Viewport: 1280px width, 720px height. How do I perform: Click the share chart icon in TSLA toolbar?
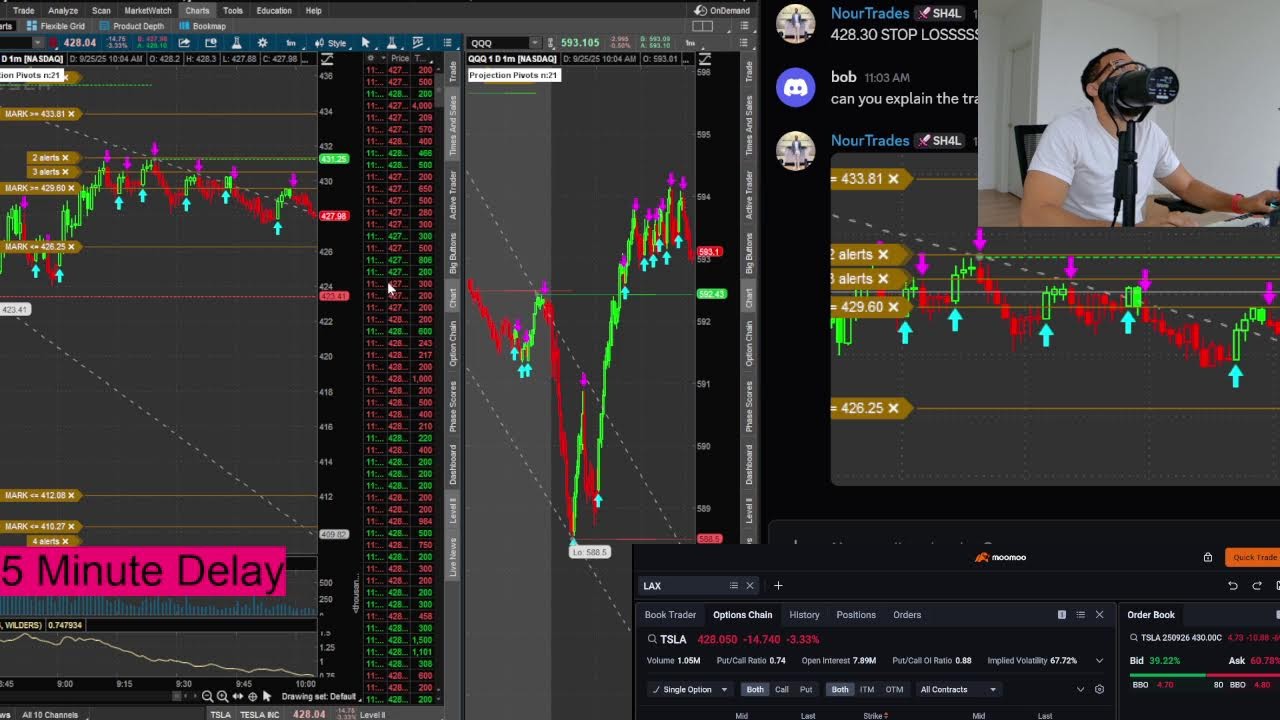(185, 43)
